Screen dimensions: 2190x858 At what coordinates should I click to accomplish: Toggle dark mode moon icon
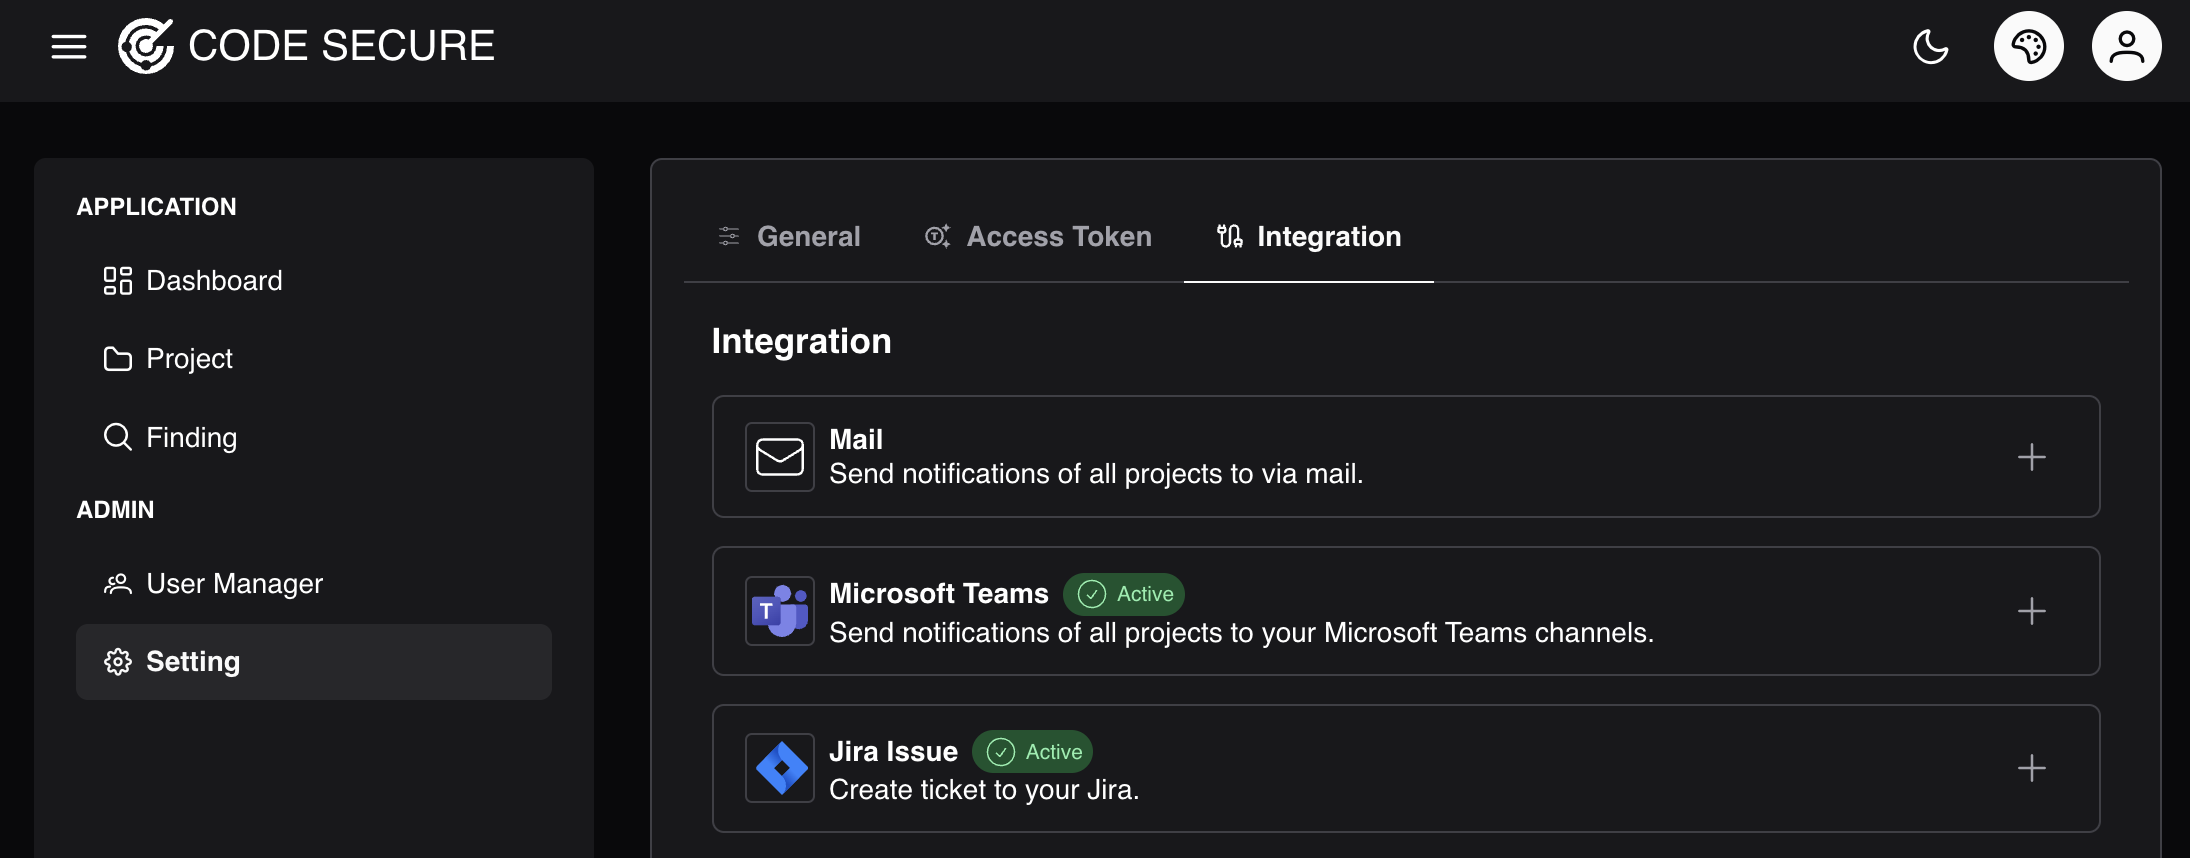tap(1930, 46)
